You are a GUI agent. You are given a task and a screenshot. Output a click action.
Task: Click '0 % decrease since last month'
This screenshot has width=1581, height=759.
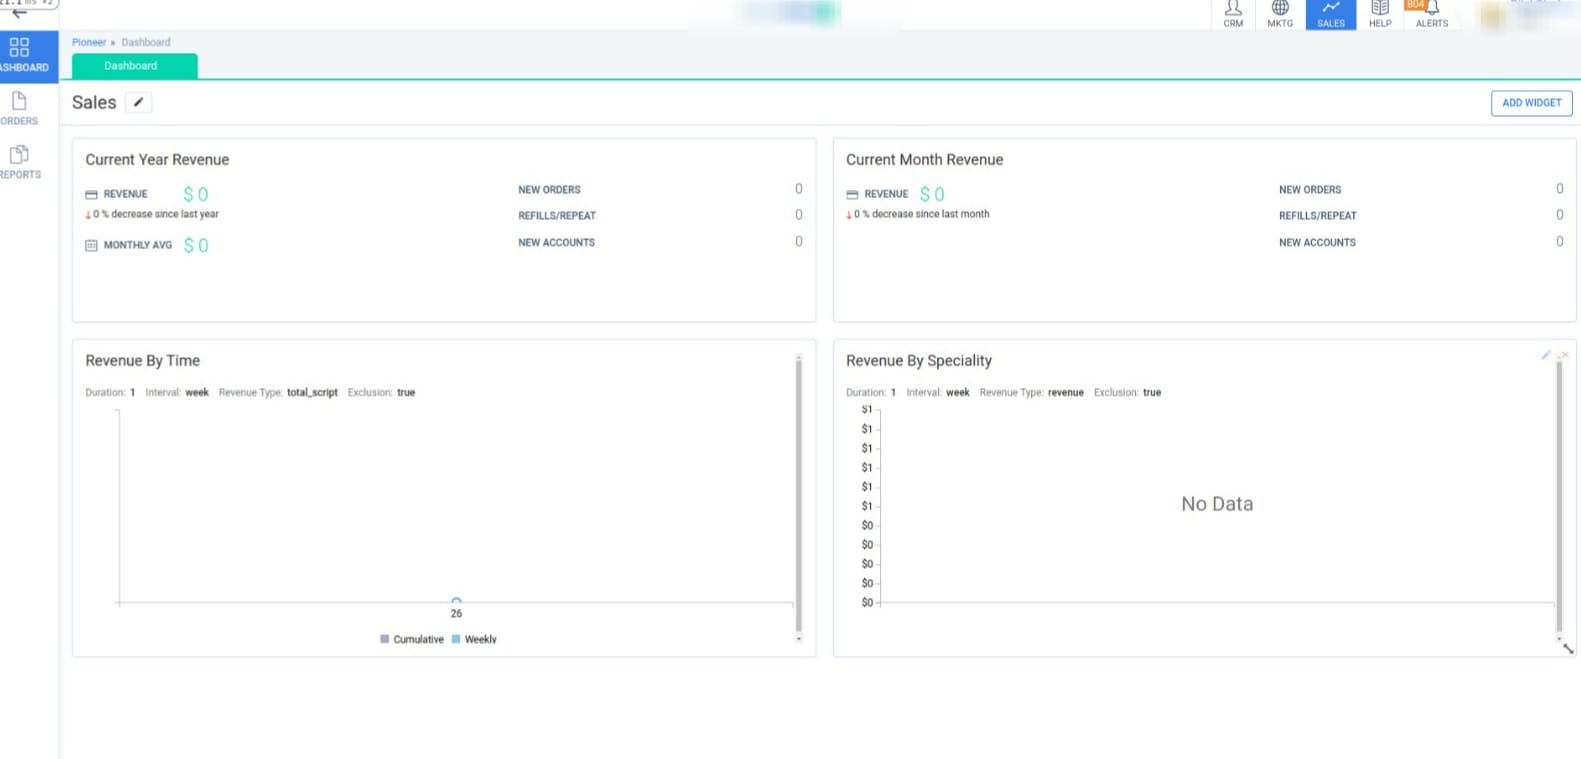pos(922,214)
